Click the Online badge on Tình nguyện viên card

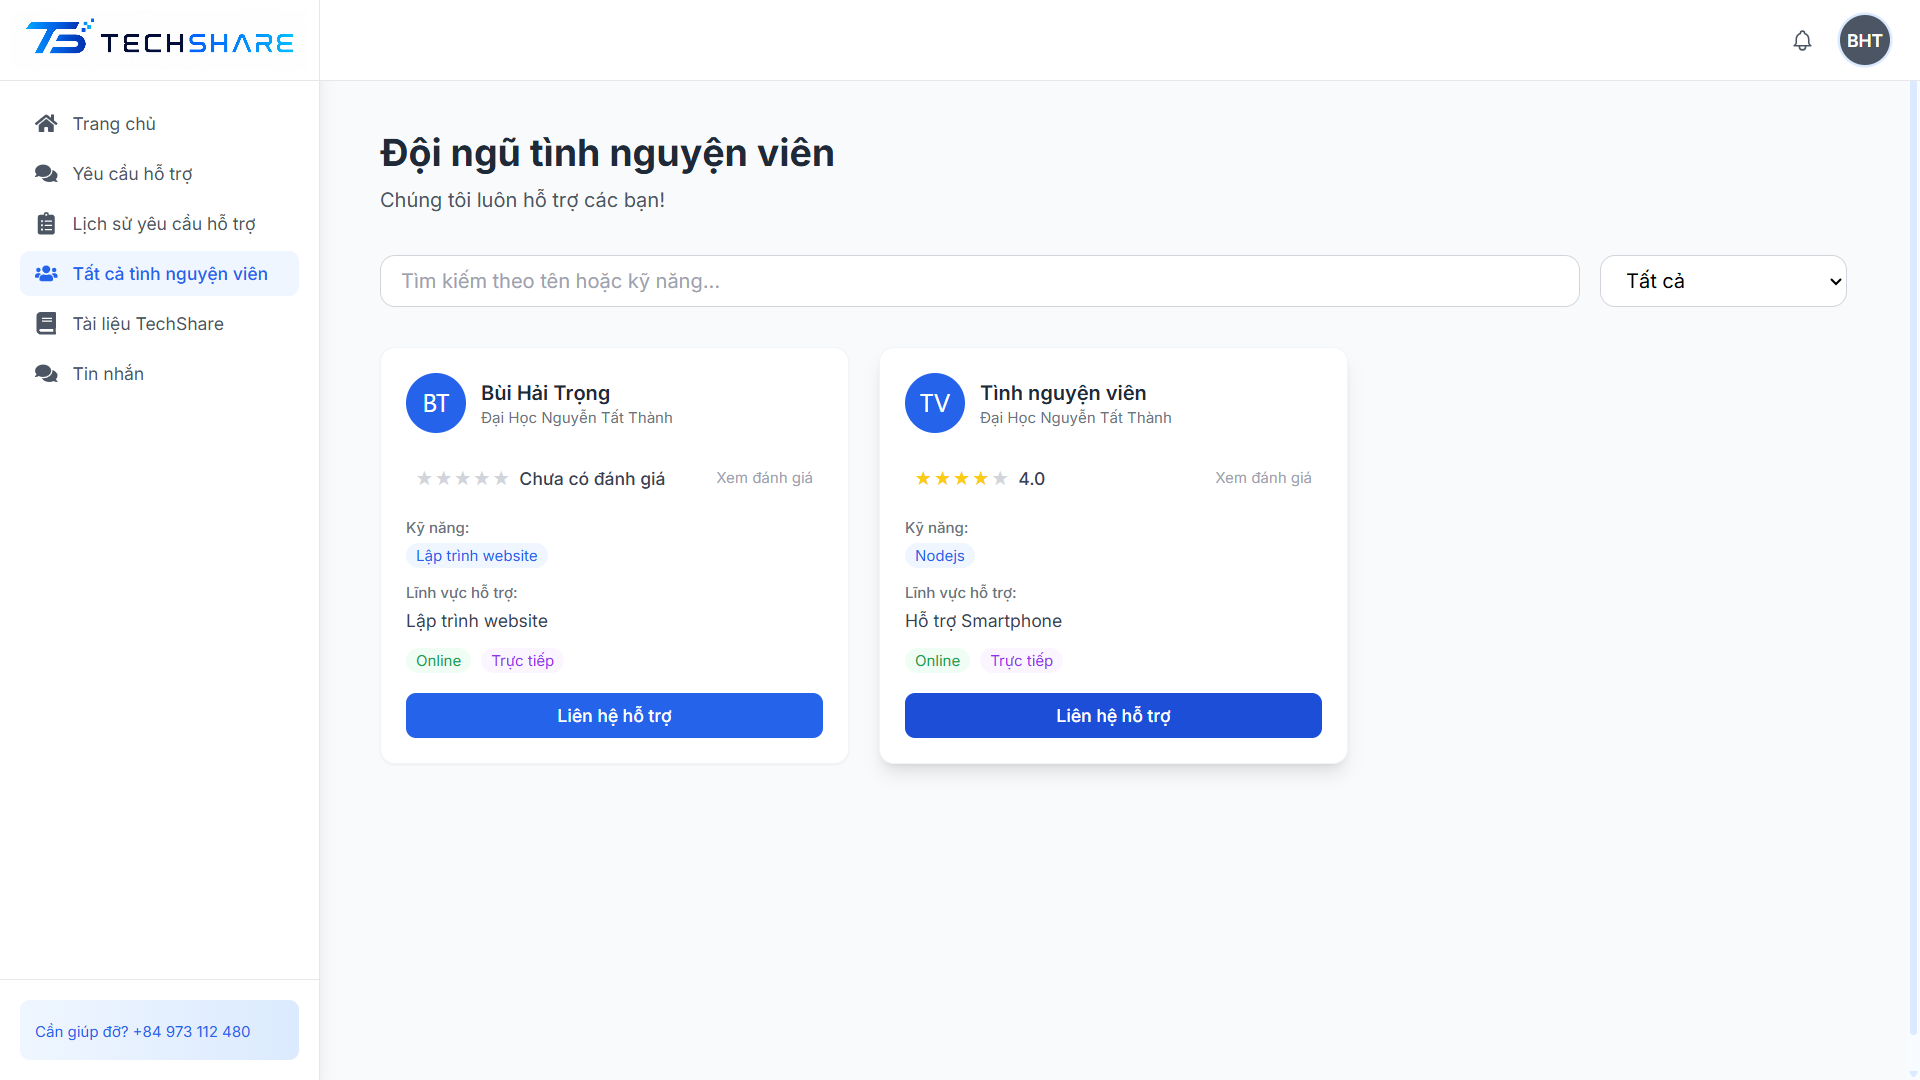click(x=937, y=661)
